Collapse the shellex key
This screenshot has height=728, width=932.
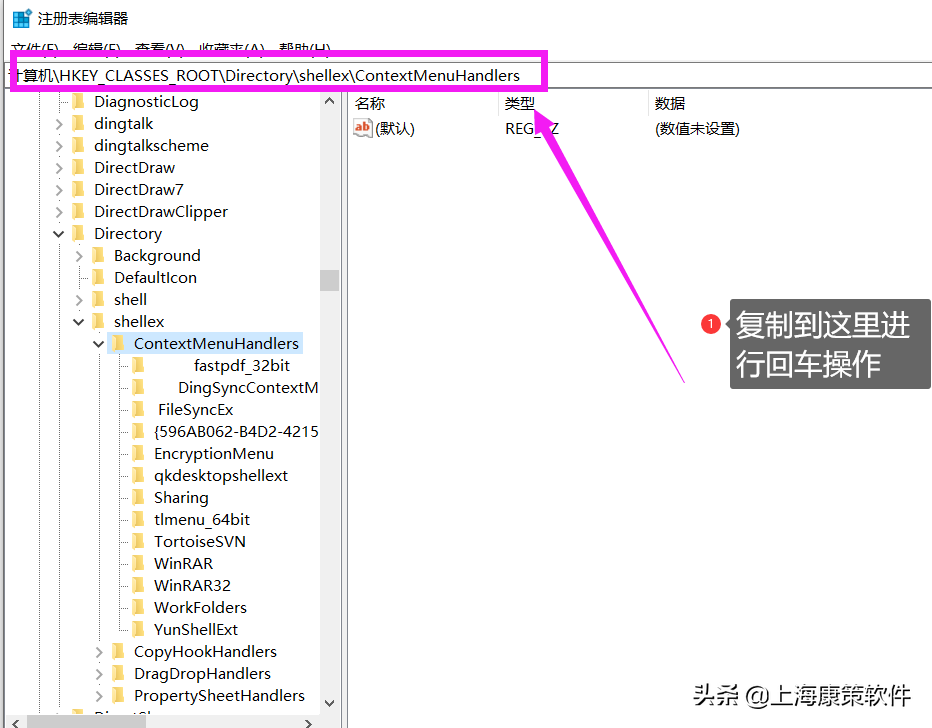tap(78, 322)
